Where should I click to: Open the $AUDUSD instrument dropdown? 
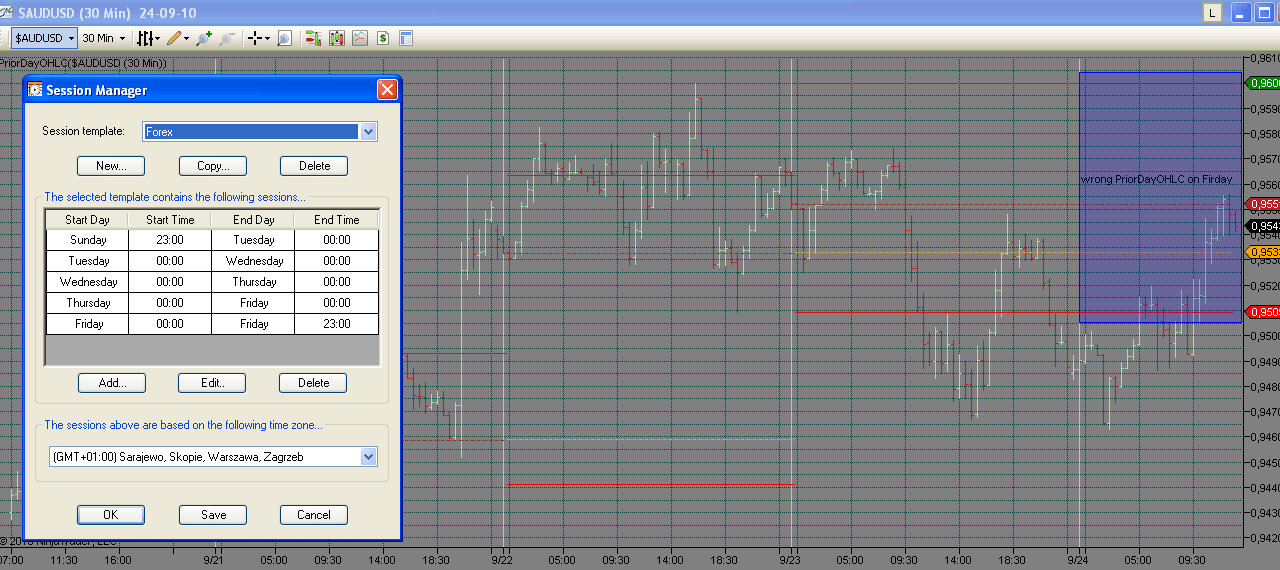pos(44,38)
